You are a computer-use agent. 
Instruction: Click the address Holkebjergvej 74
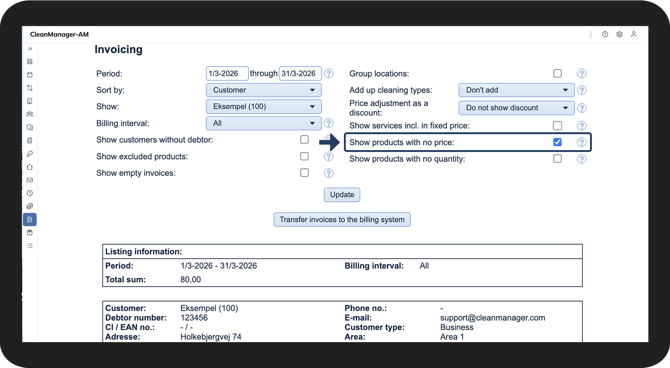[x=211, y=337]
